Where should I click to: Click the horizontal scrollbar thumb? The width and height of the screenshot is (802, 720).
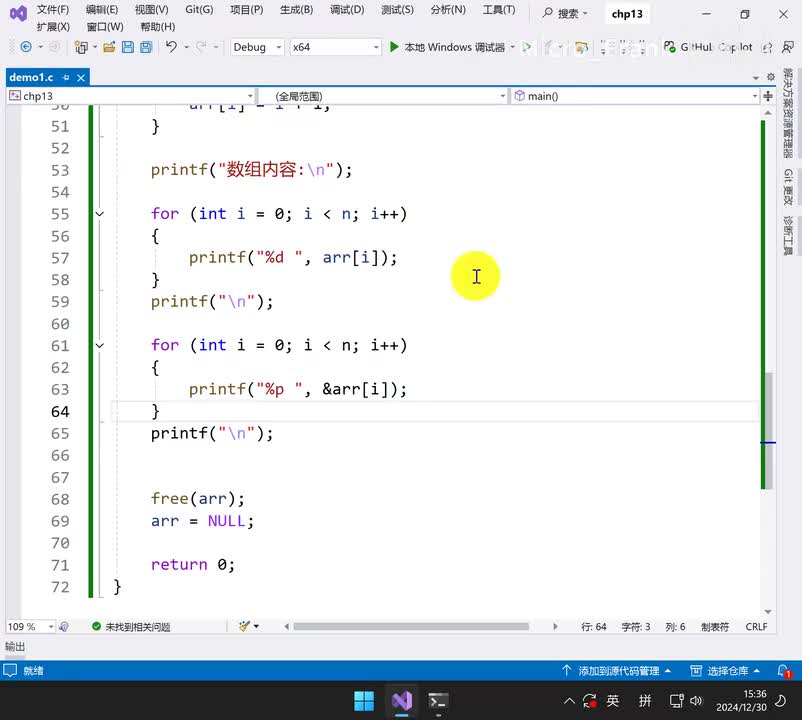411,626
